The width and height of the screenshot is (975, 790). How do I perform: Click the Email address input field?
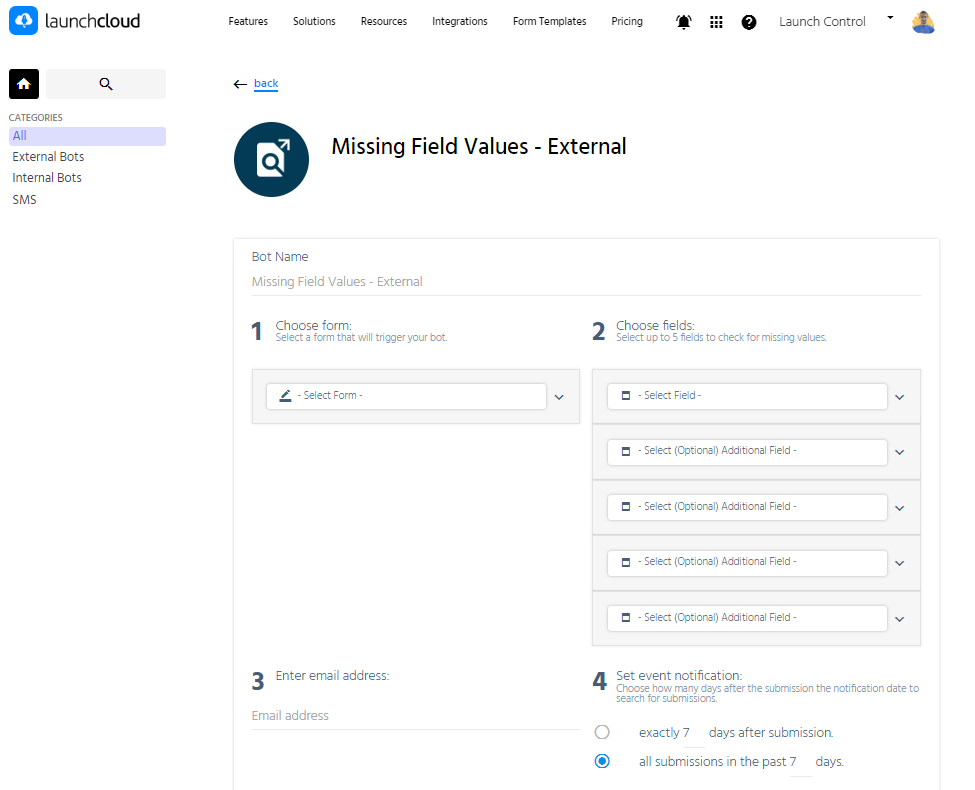415,716
